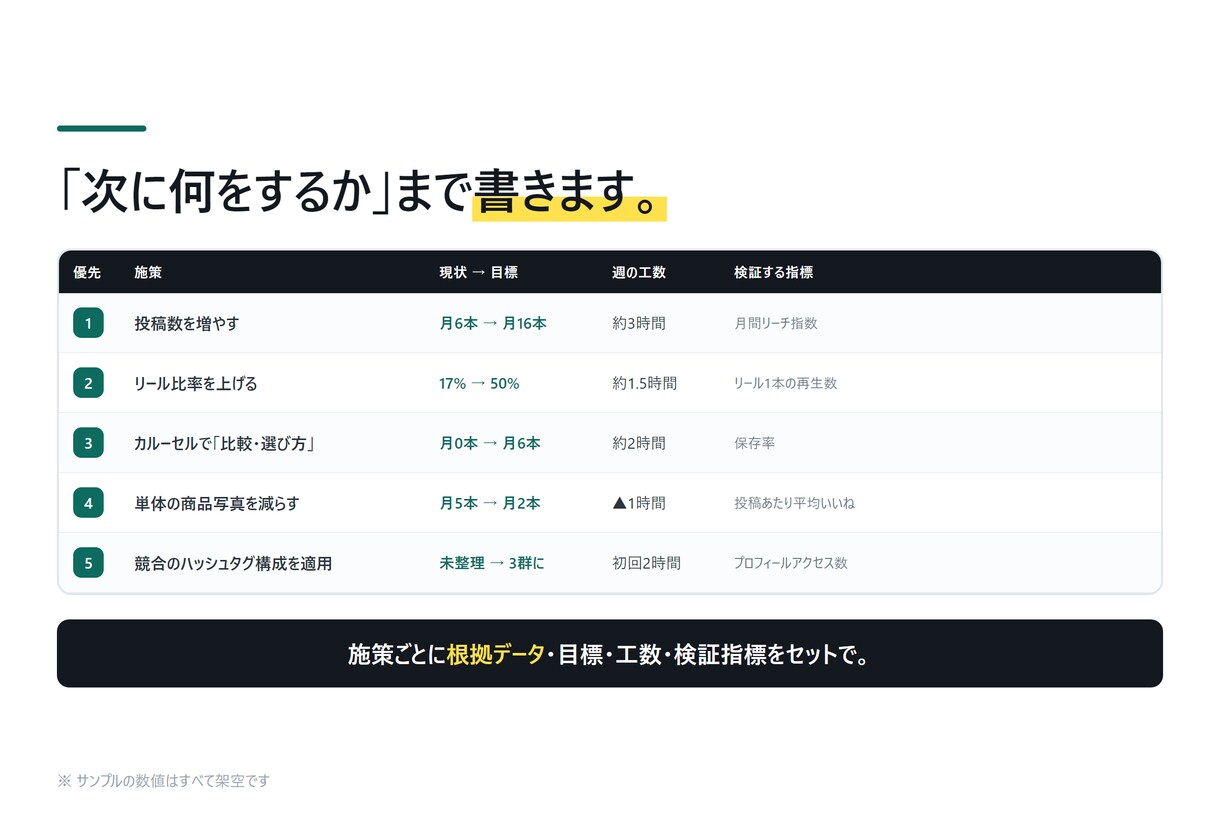
Task: Click the リール1本の再生数 metric
Action: (x=785, y=383)
